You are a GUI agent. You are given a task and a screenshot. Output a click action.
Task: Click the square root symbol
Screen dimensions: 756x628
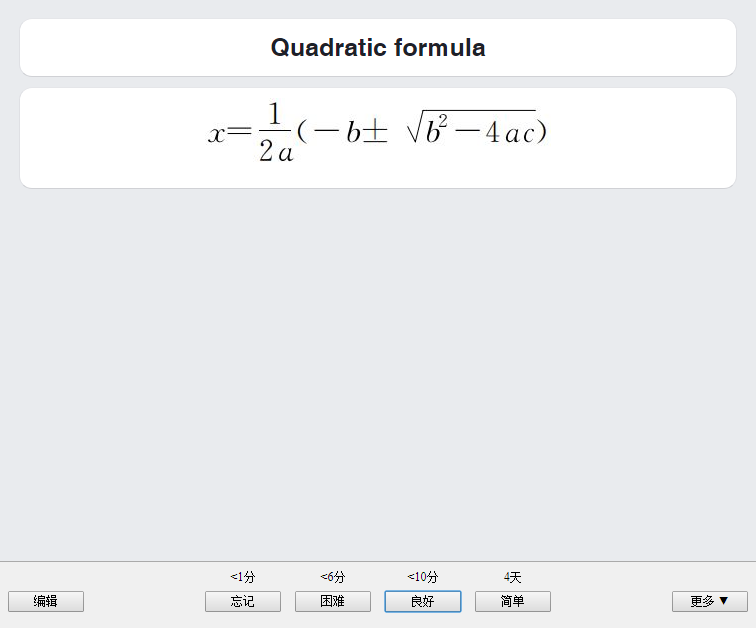[415, 127]
